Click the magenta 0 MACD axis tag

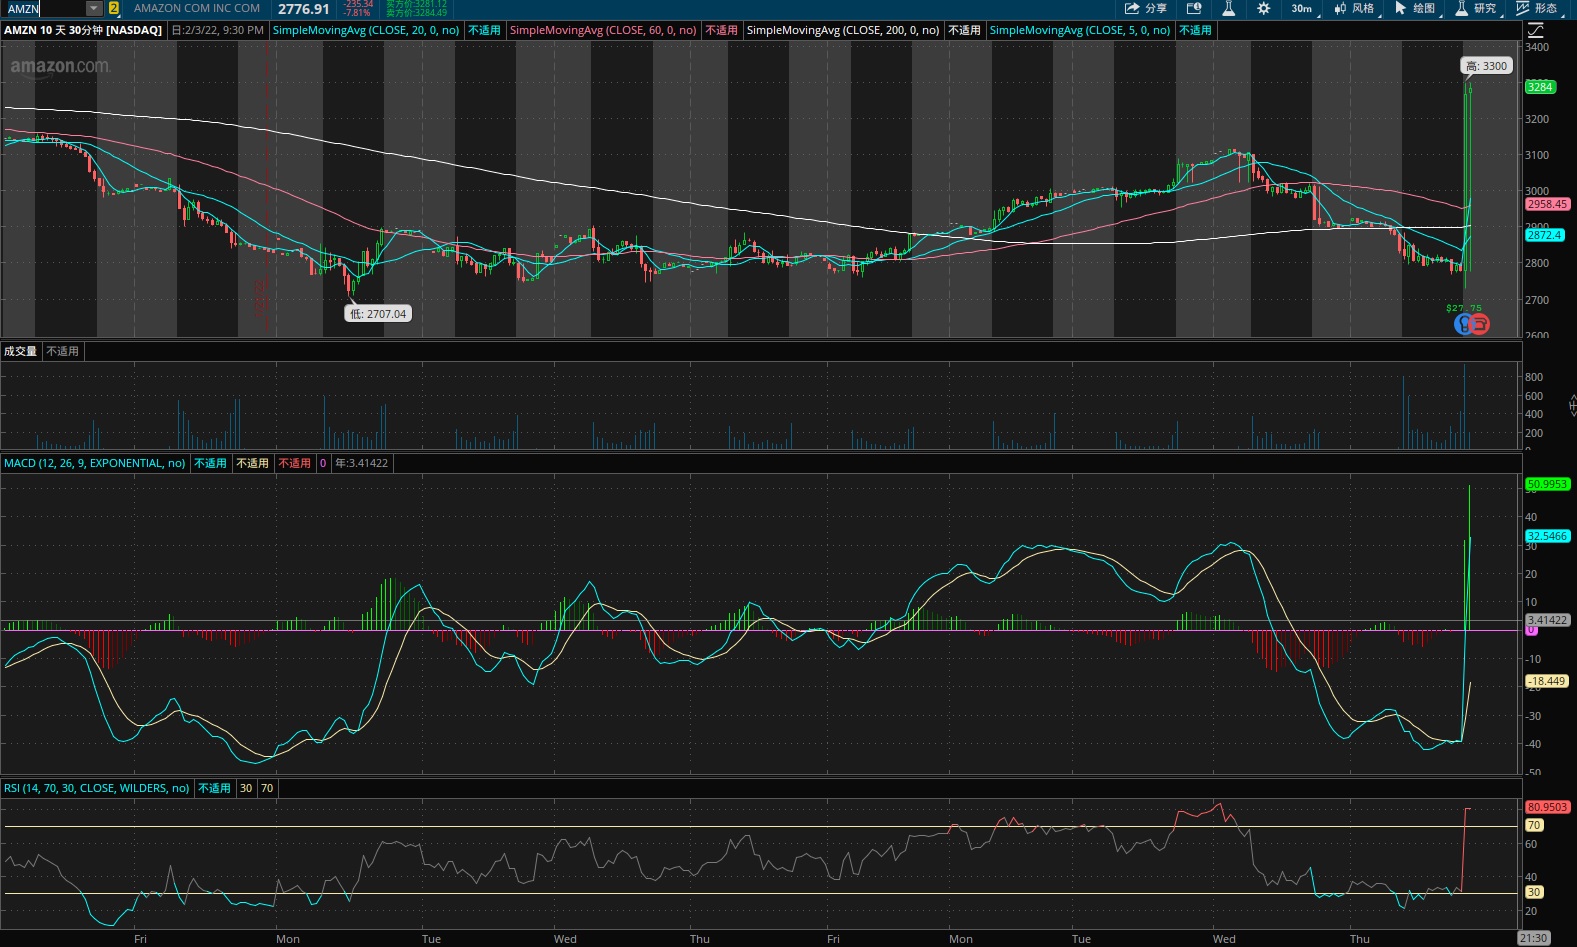[1531, 631]
